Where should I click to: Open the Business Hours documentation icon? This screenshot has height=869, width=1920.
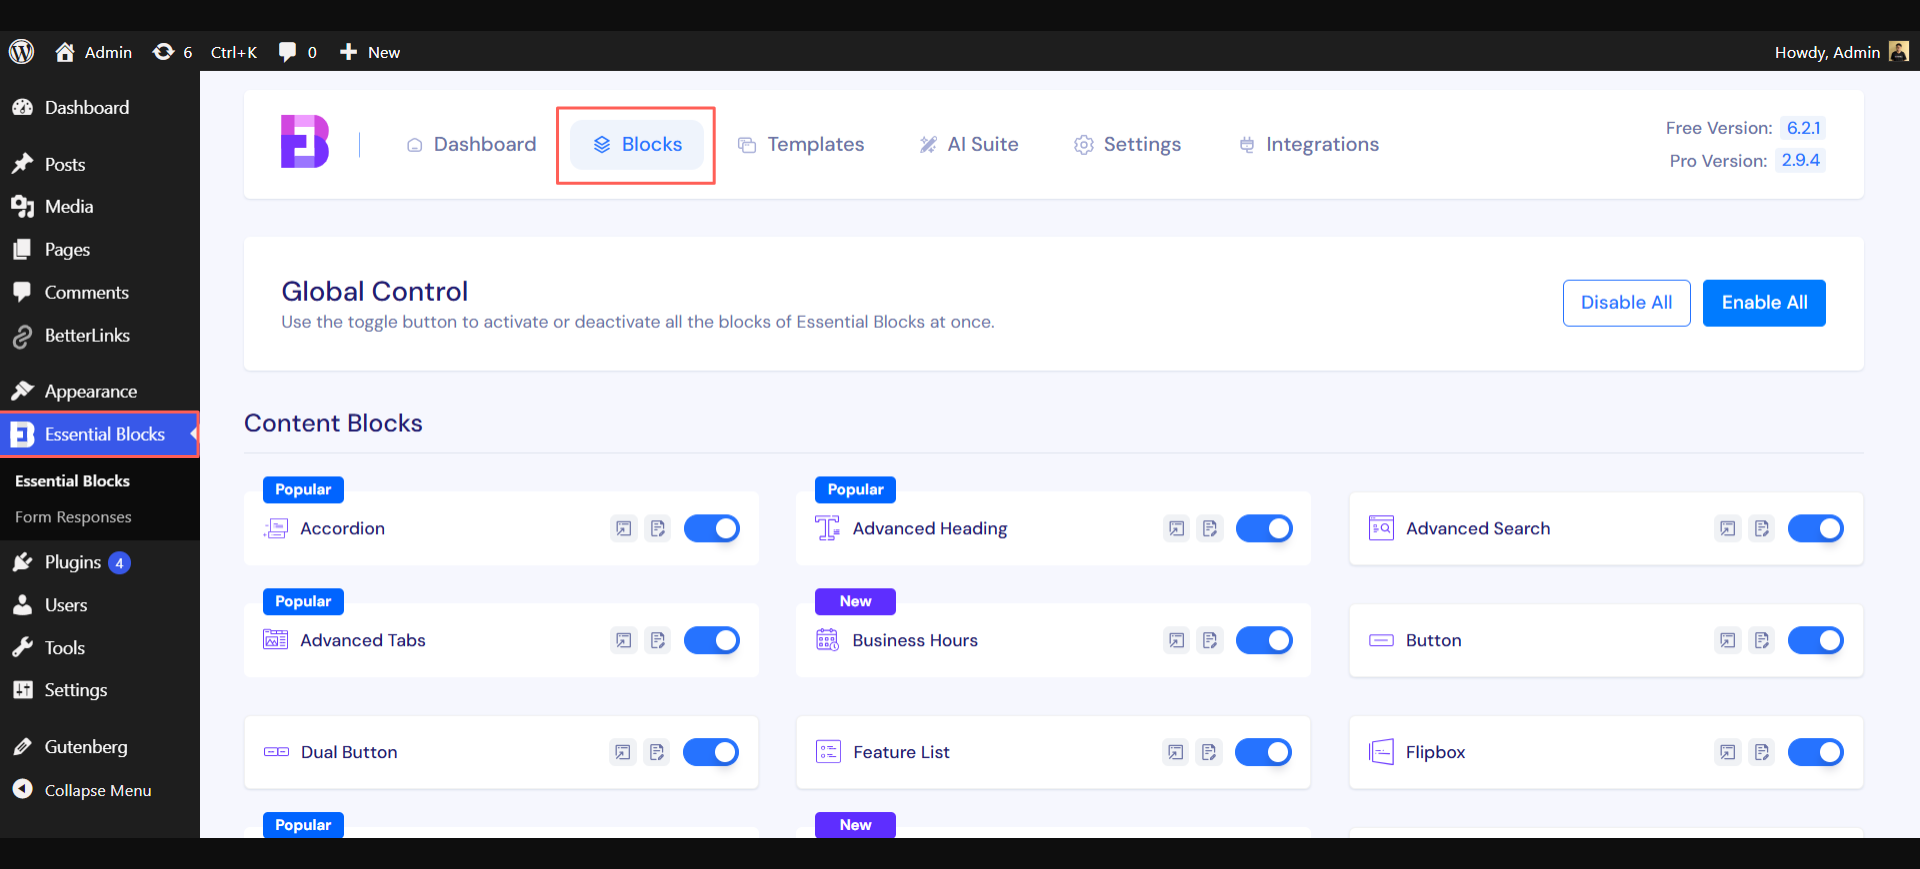coord(1210,640)
